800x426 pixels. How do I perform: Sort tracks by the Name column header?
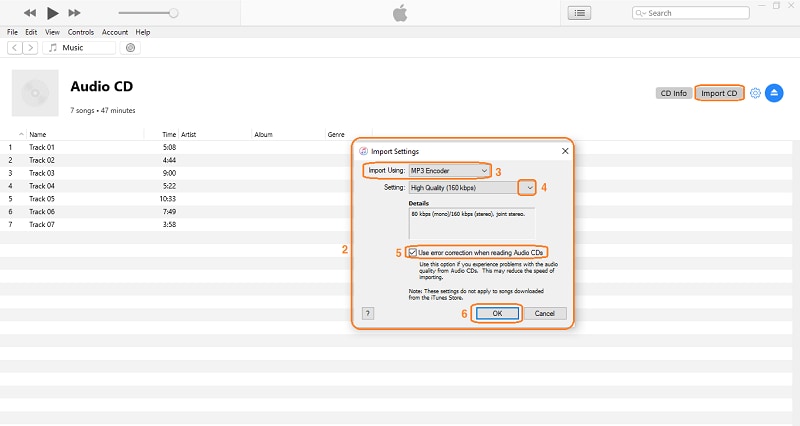(x=38, y=135)
